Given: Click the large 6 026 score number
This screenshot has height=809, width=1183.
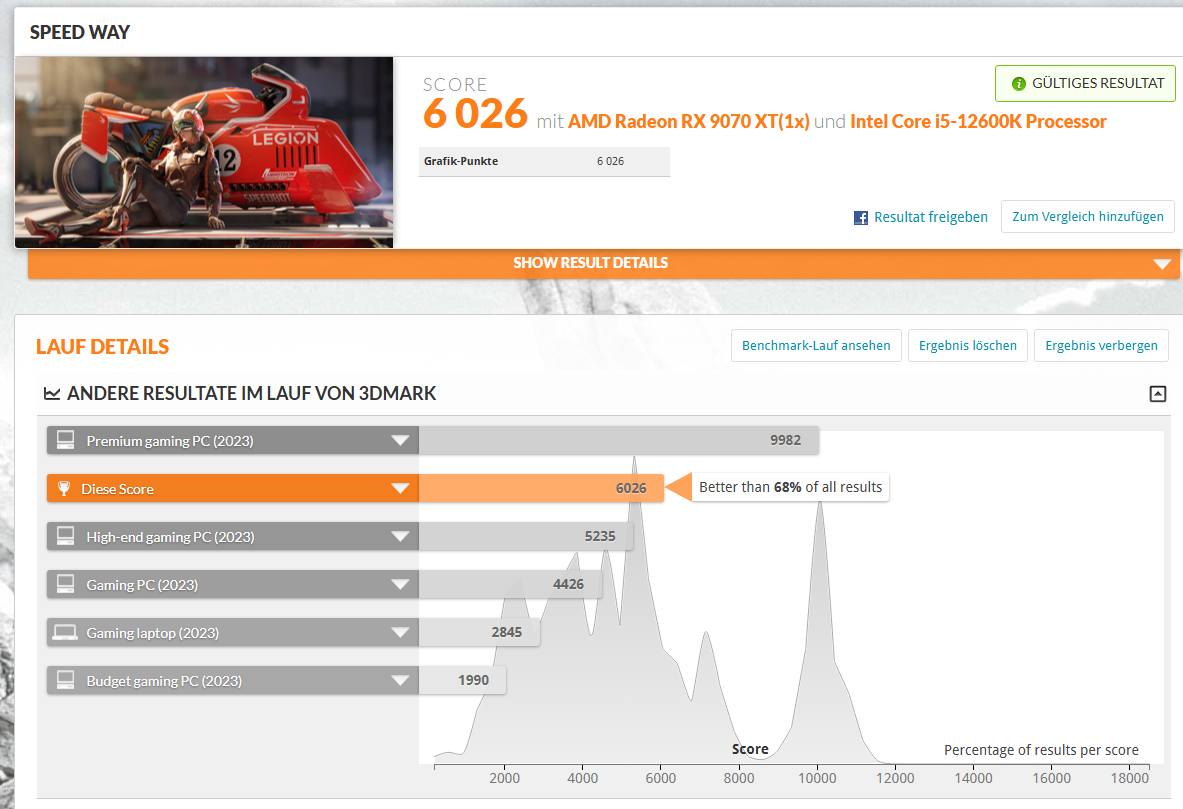Looking at the screenshot, I should coord(475,114).
